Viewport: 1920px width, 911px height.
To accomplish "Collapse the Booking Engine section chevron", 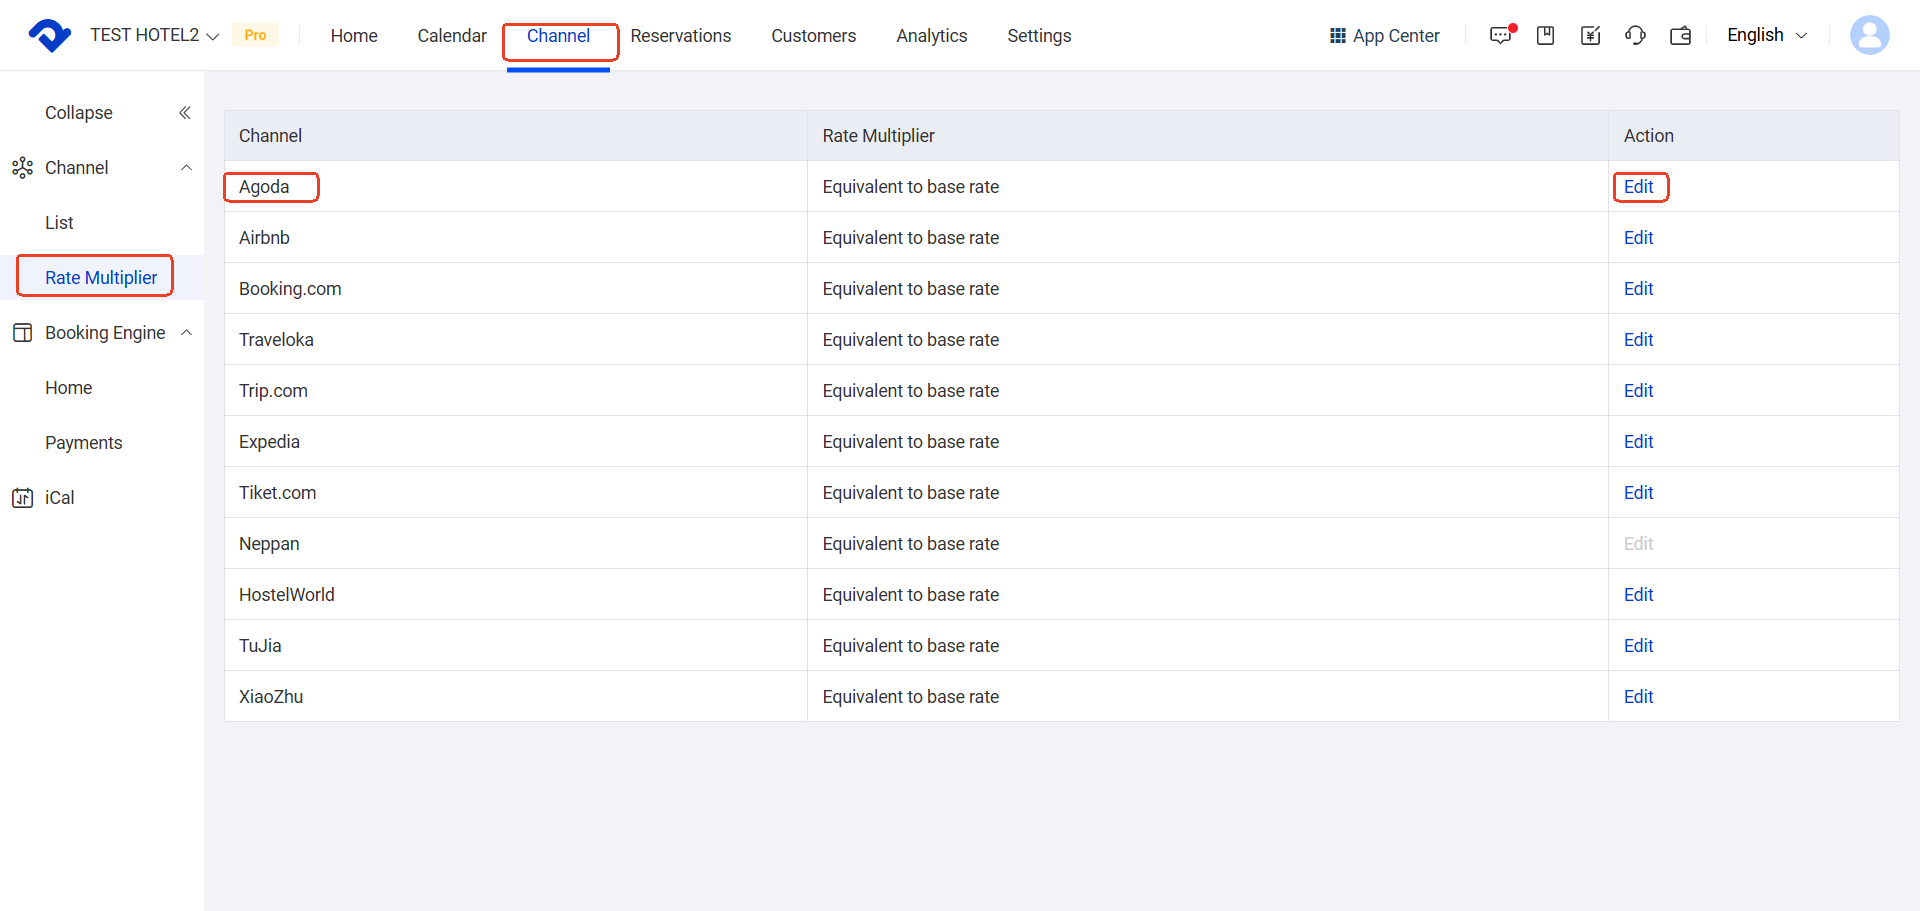I will click(x=186, y=333).
